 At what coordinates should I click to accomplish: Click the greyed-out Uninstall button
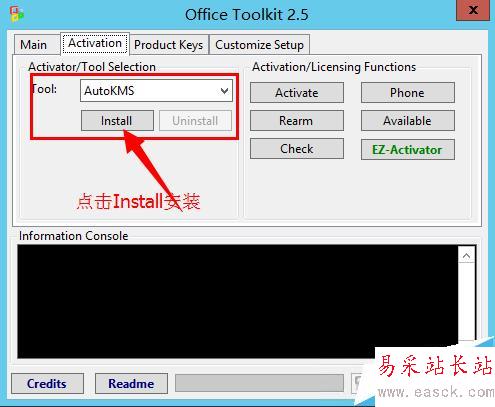[195, 121]
